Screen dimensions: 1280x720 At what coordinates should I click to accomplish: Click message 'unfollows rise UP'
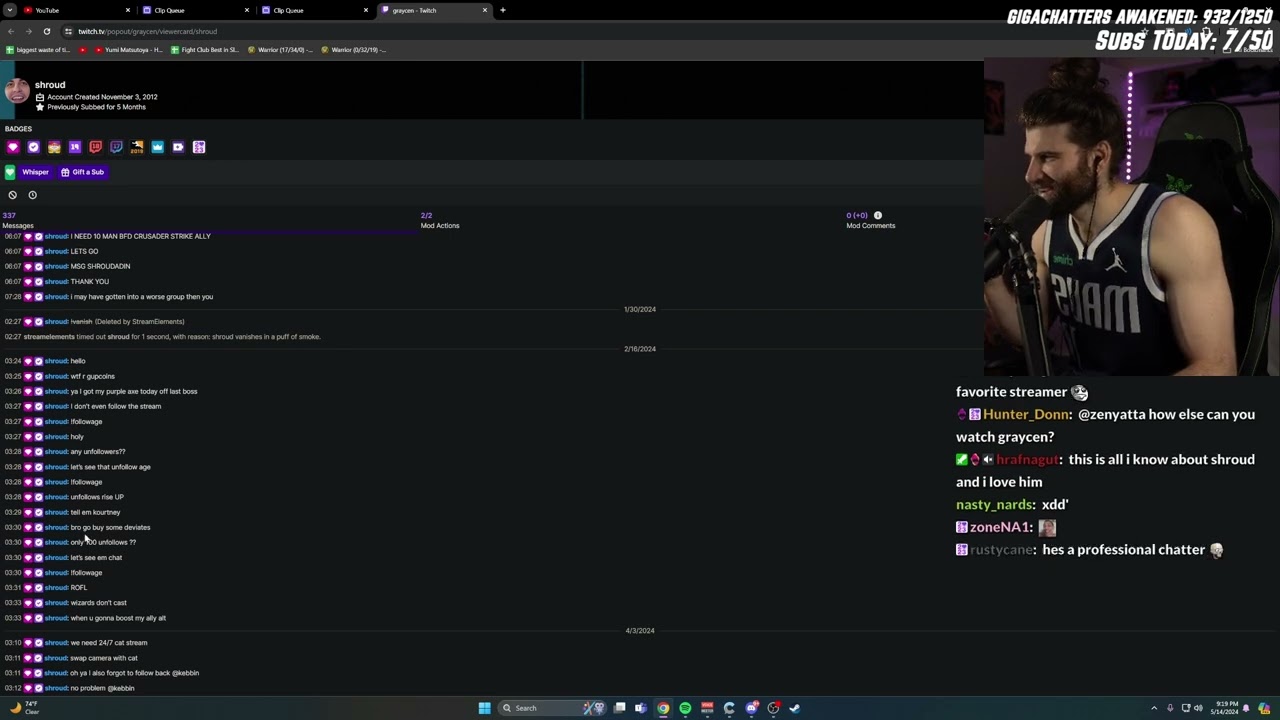pyautogui.click(x=97, y=497)
